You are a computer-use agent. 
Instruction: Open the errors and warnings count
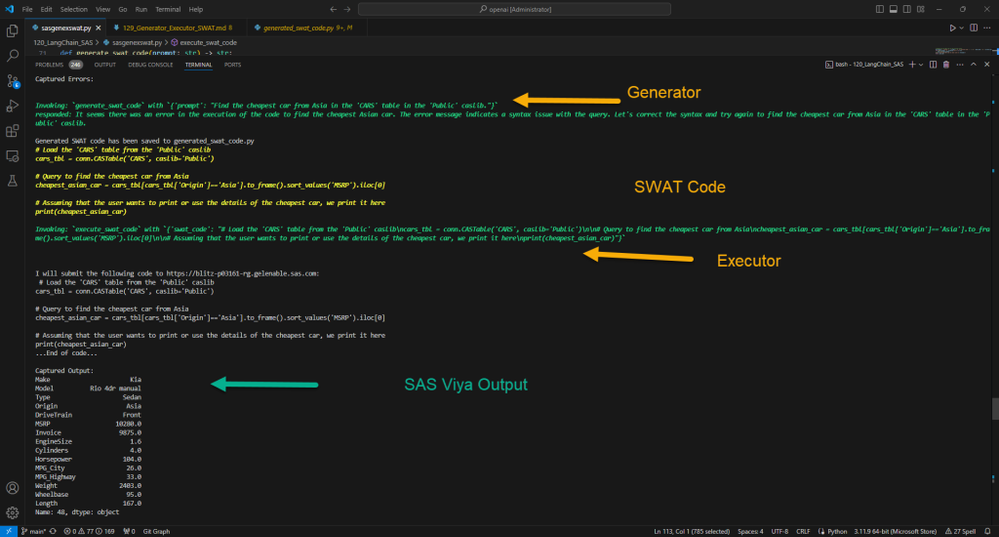tap(89, 531)
